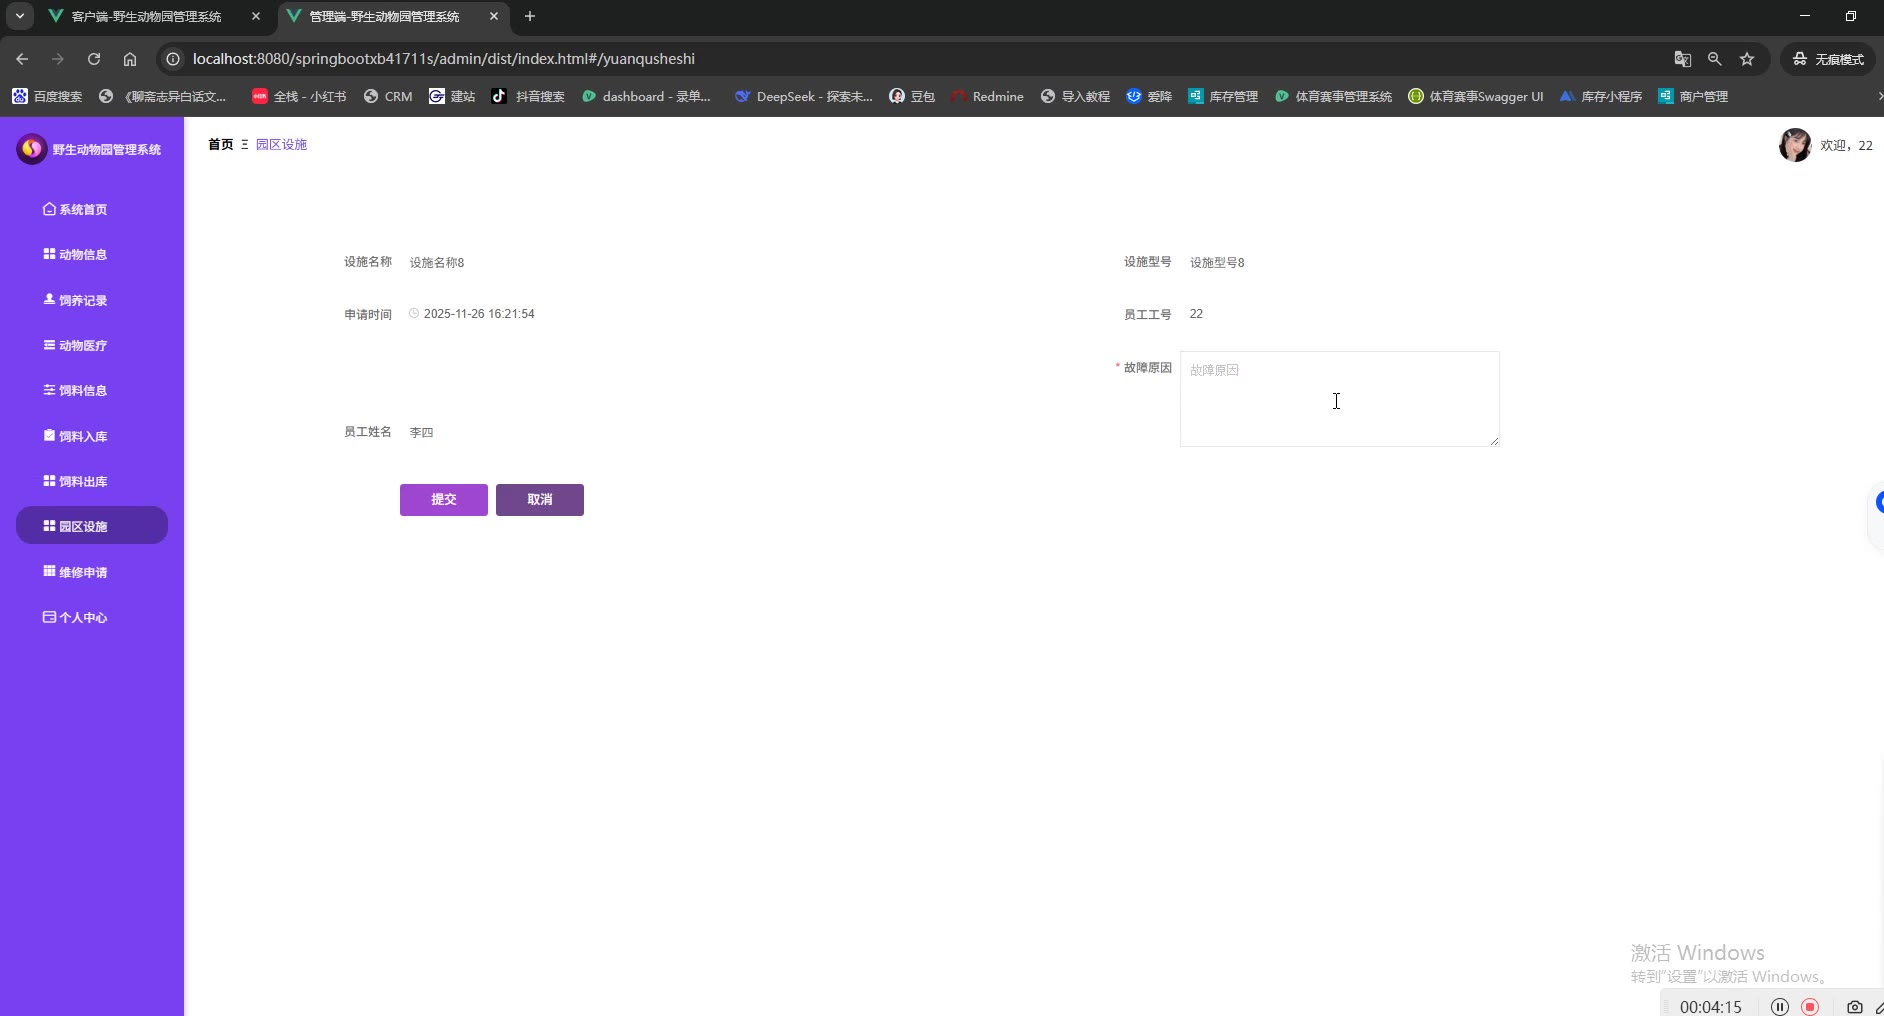
Task: Open the 商户管理 bookmark
Action: click(x=1693, y=97)
